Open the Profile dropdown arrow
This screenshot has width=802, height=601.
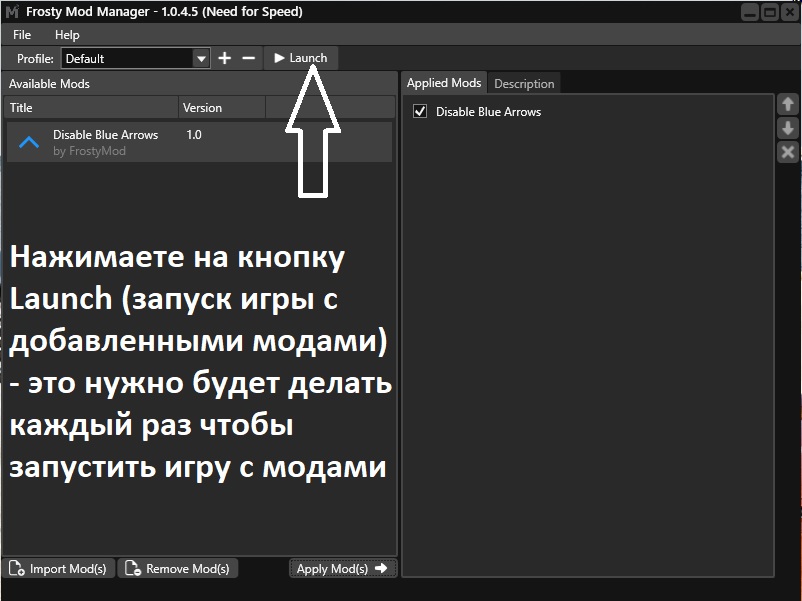tap(201, 59)
